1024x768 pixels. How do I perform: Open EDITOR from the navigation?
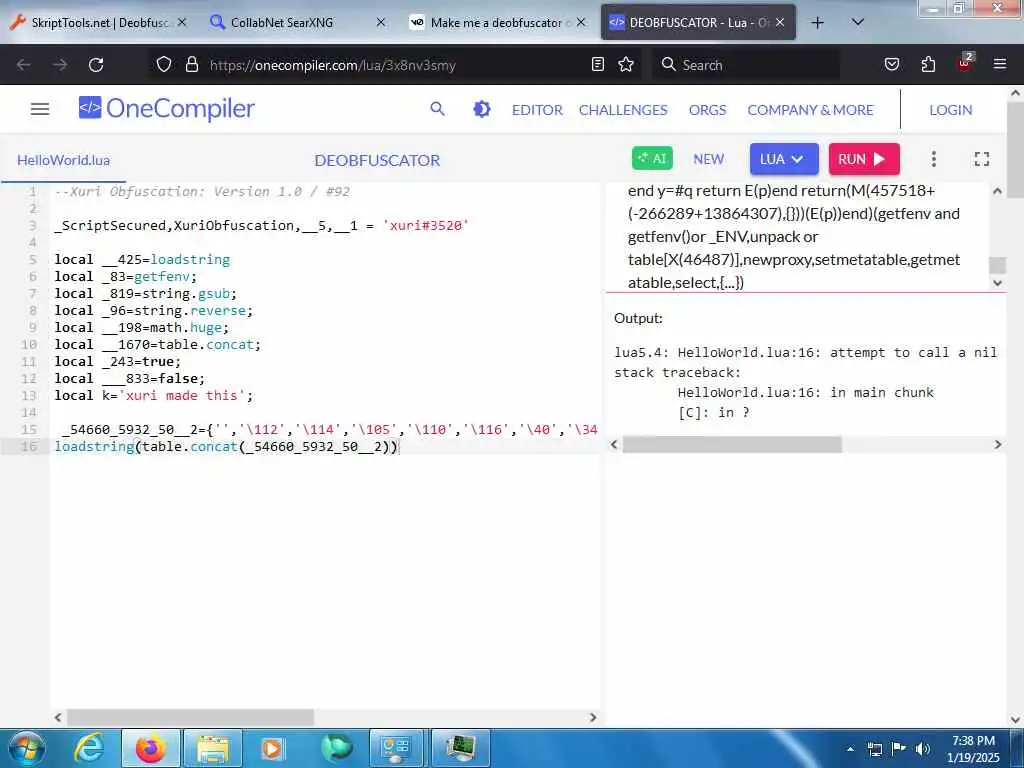(x=537, y=110)
